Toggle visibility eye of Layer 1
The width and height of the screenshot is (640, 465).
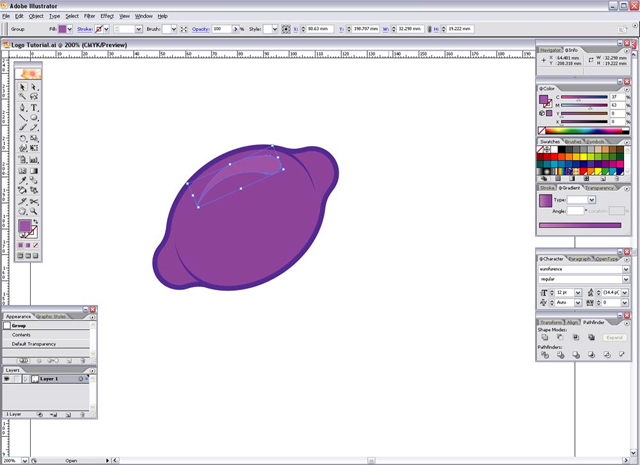tap(7, 379)
